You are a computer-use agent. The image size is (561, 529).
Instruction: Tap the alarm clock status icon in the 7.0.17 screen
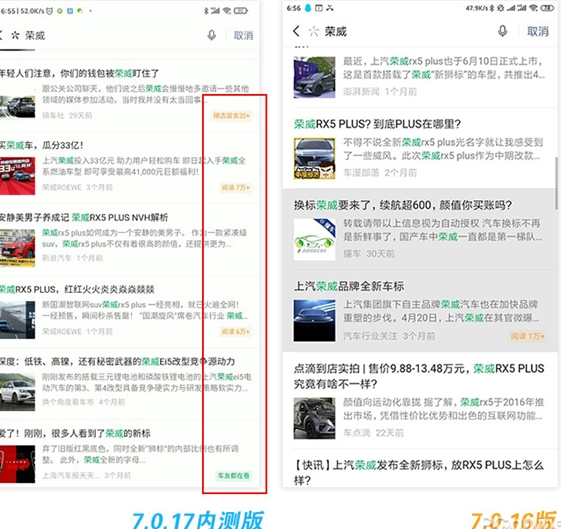49,11
